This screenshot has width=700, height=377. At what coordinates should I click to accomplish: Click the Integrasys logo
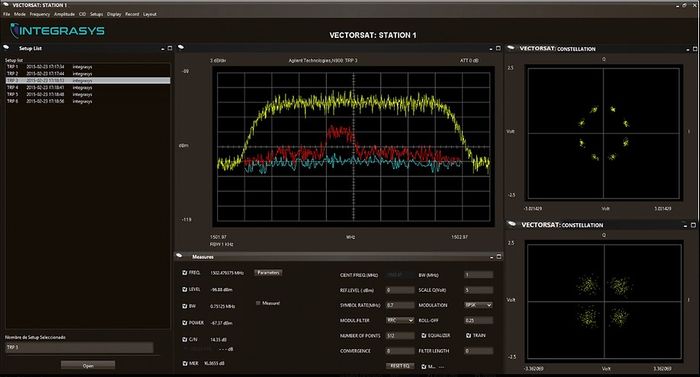point(57,30)
